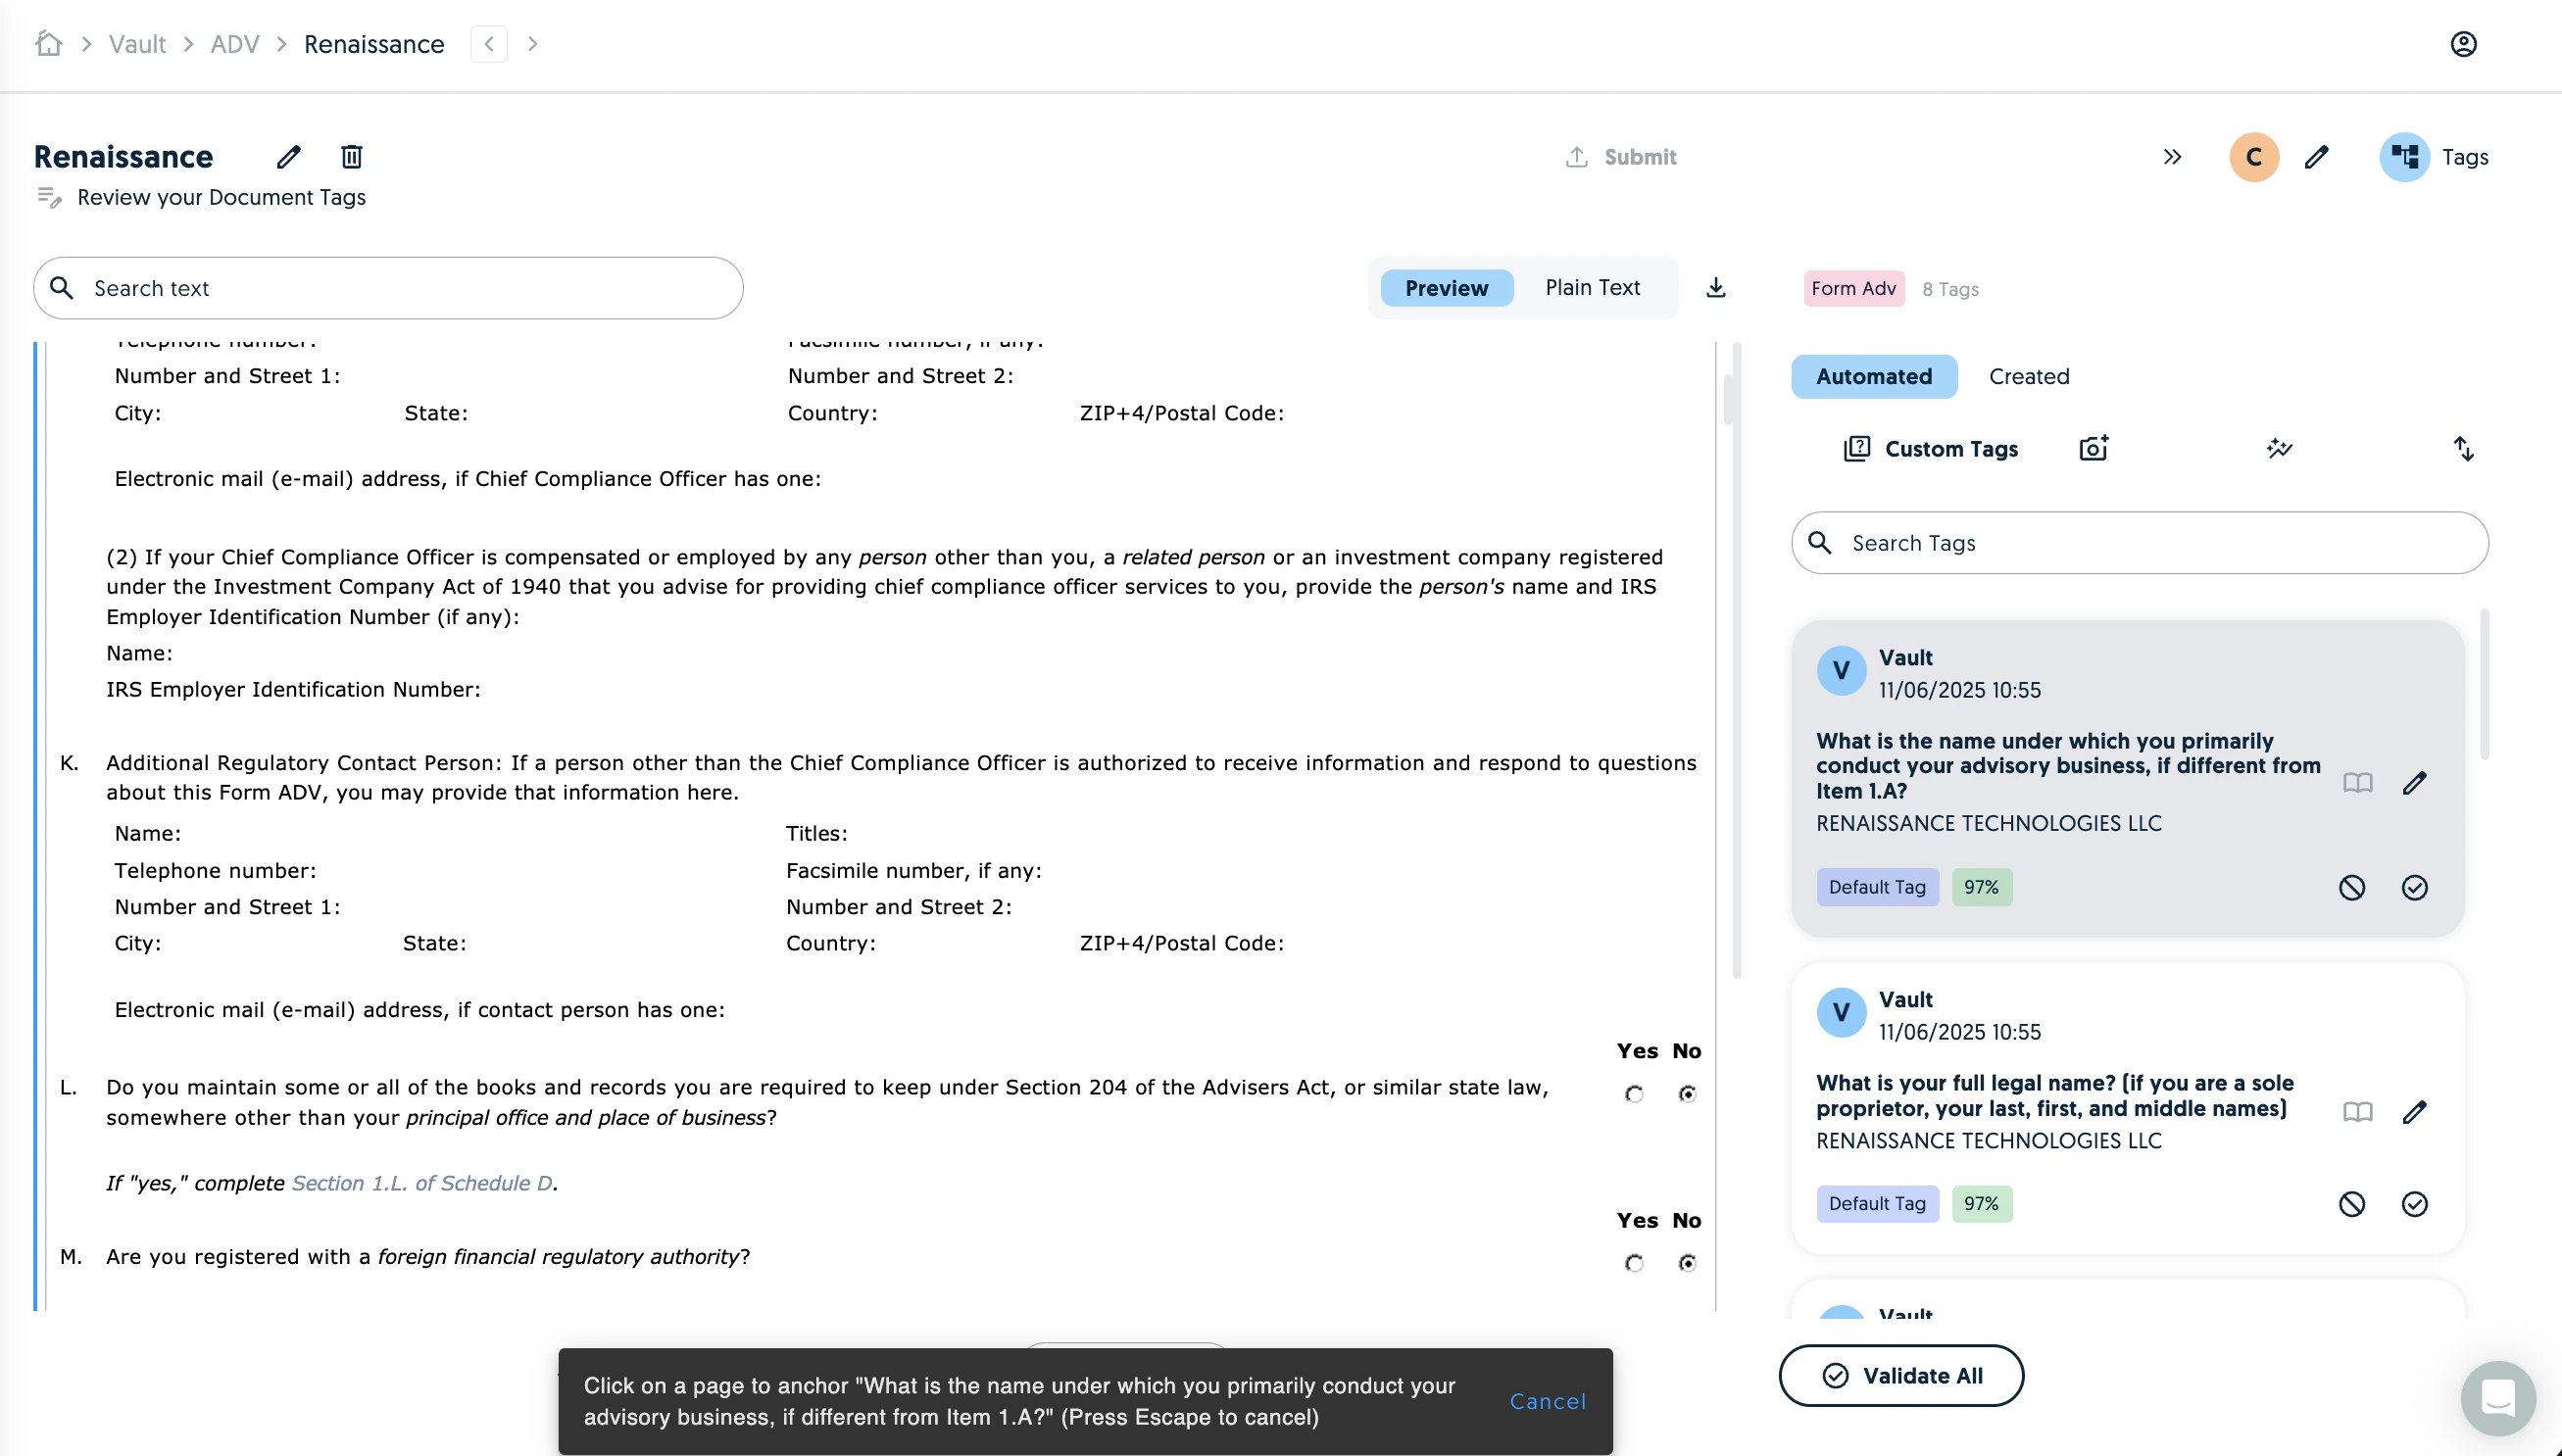Viewport: 2562px width, 1456px height.
Task: Click the V avatar on first Vault card
Action: [x=1841, y=671]
